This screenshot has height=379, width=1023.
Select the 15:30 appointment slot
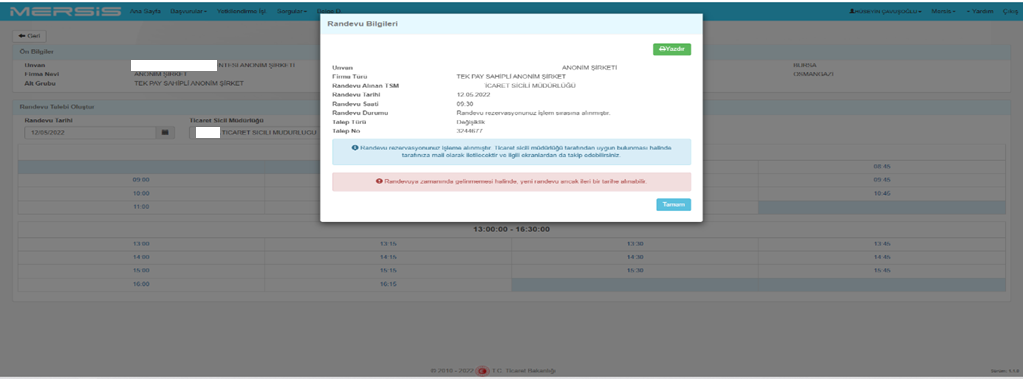[635, 271]
